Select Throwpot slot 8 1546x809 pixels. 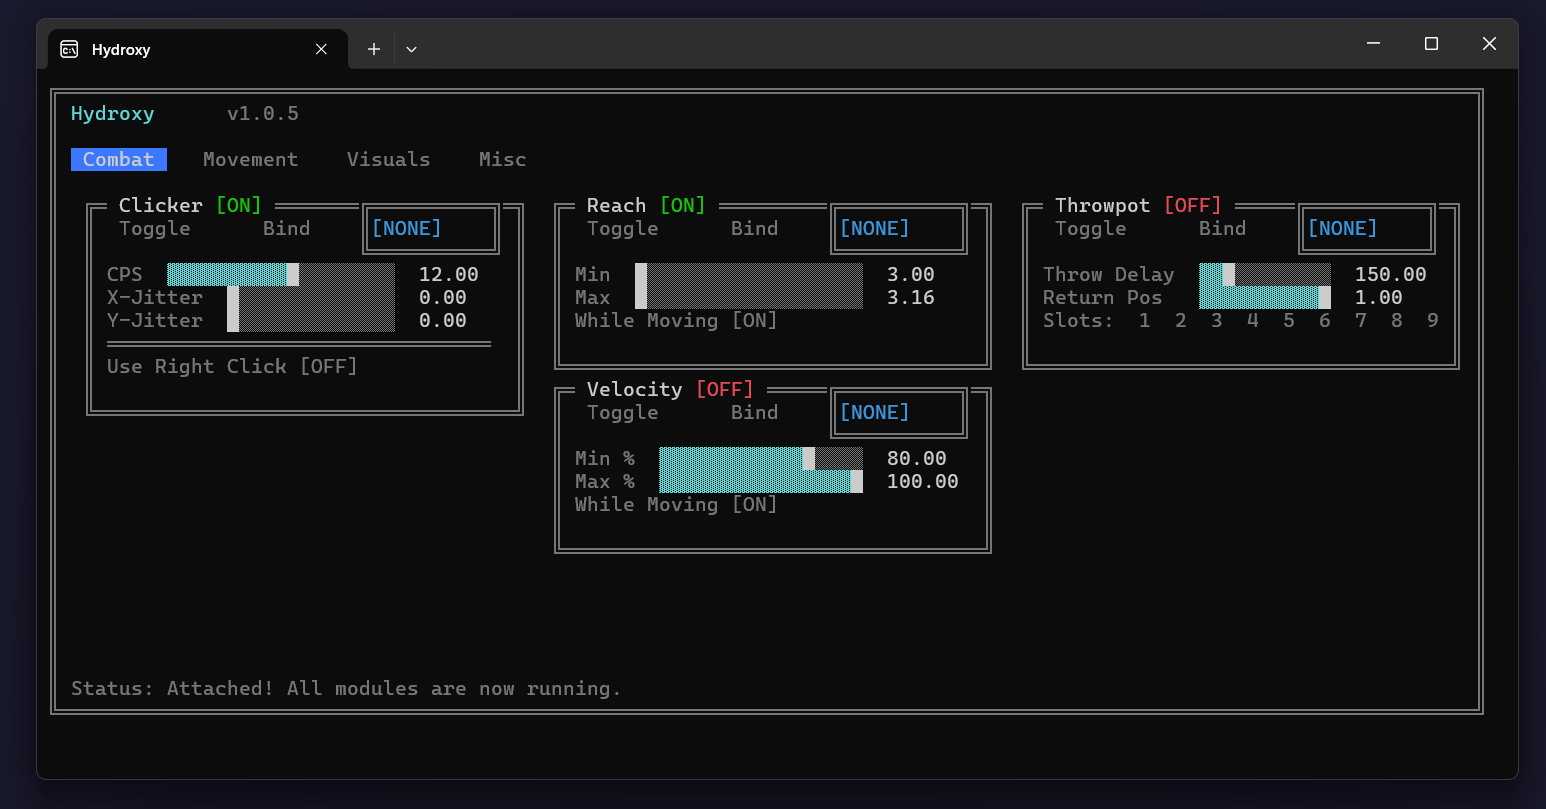point(1397,321)
